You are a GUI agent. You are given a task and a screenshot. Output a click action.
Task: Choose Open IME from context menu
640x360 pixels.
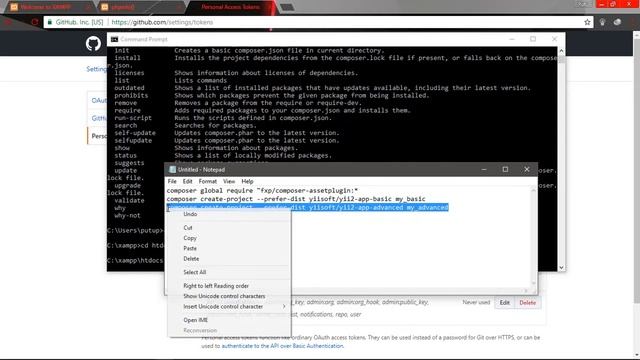click(x=196, y=320)
